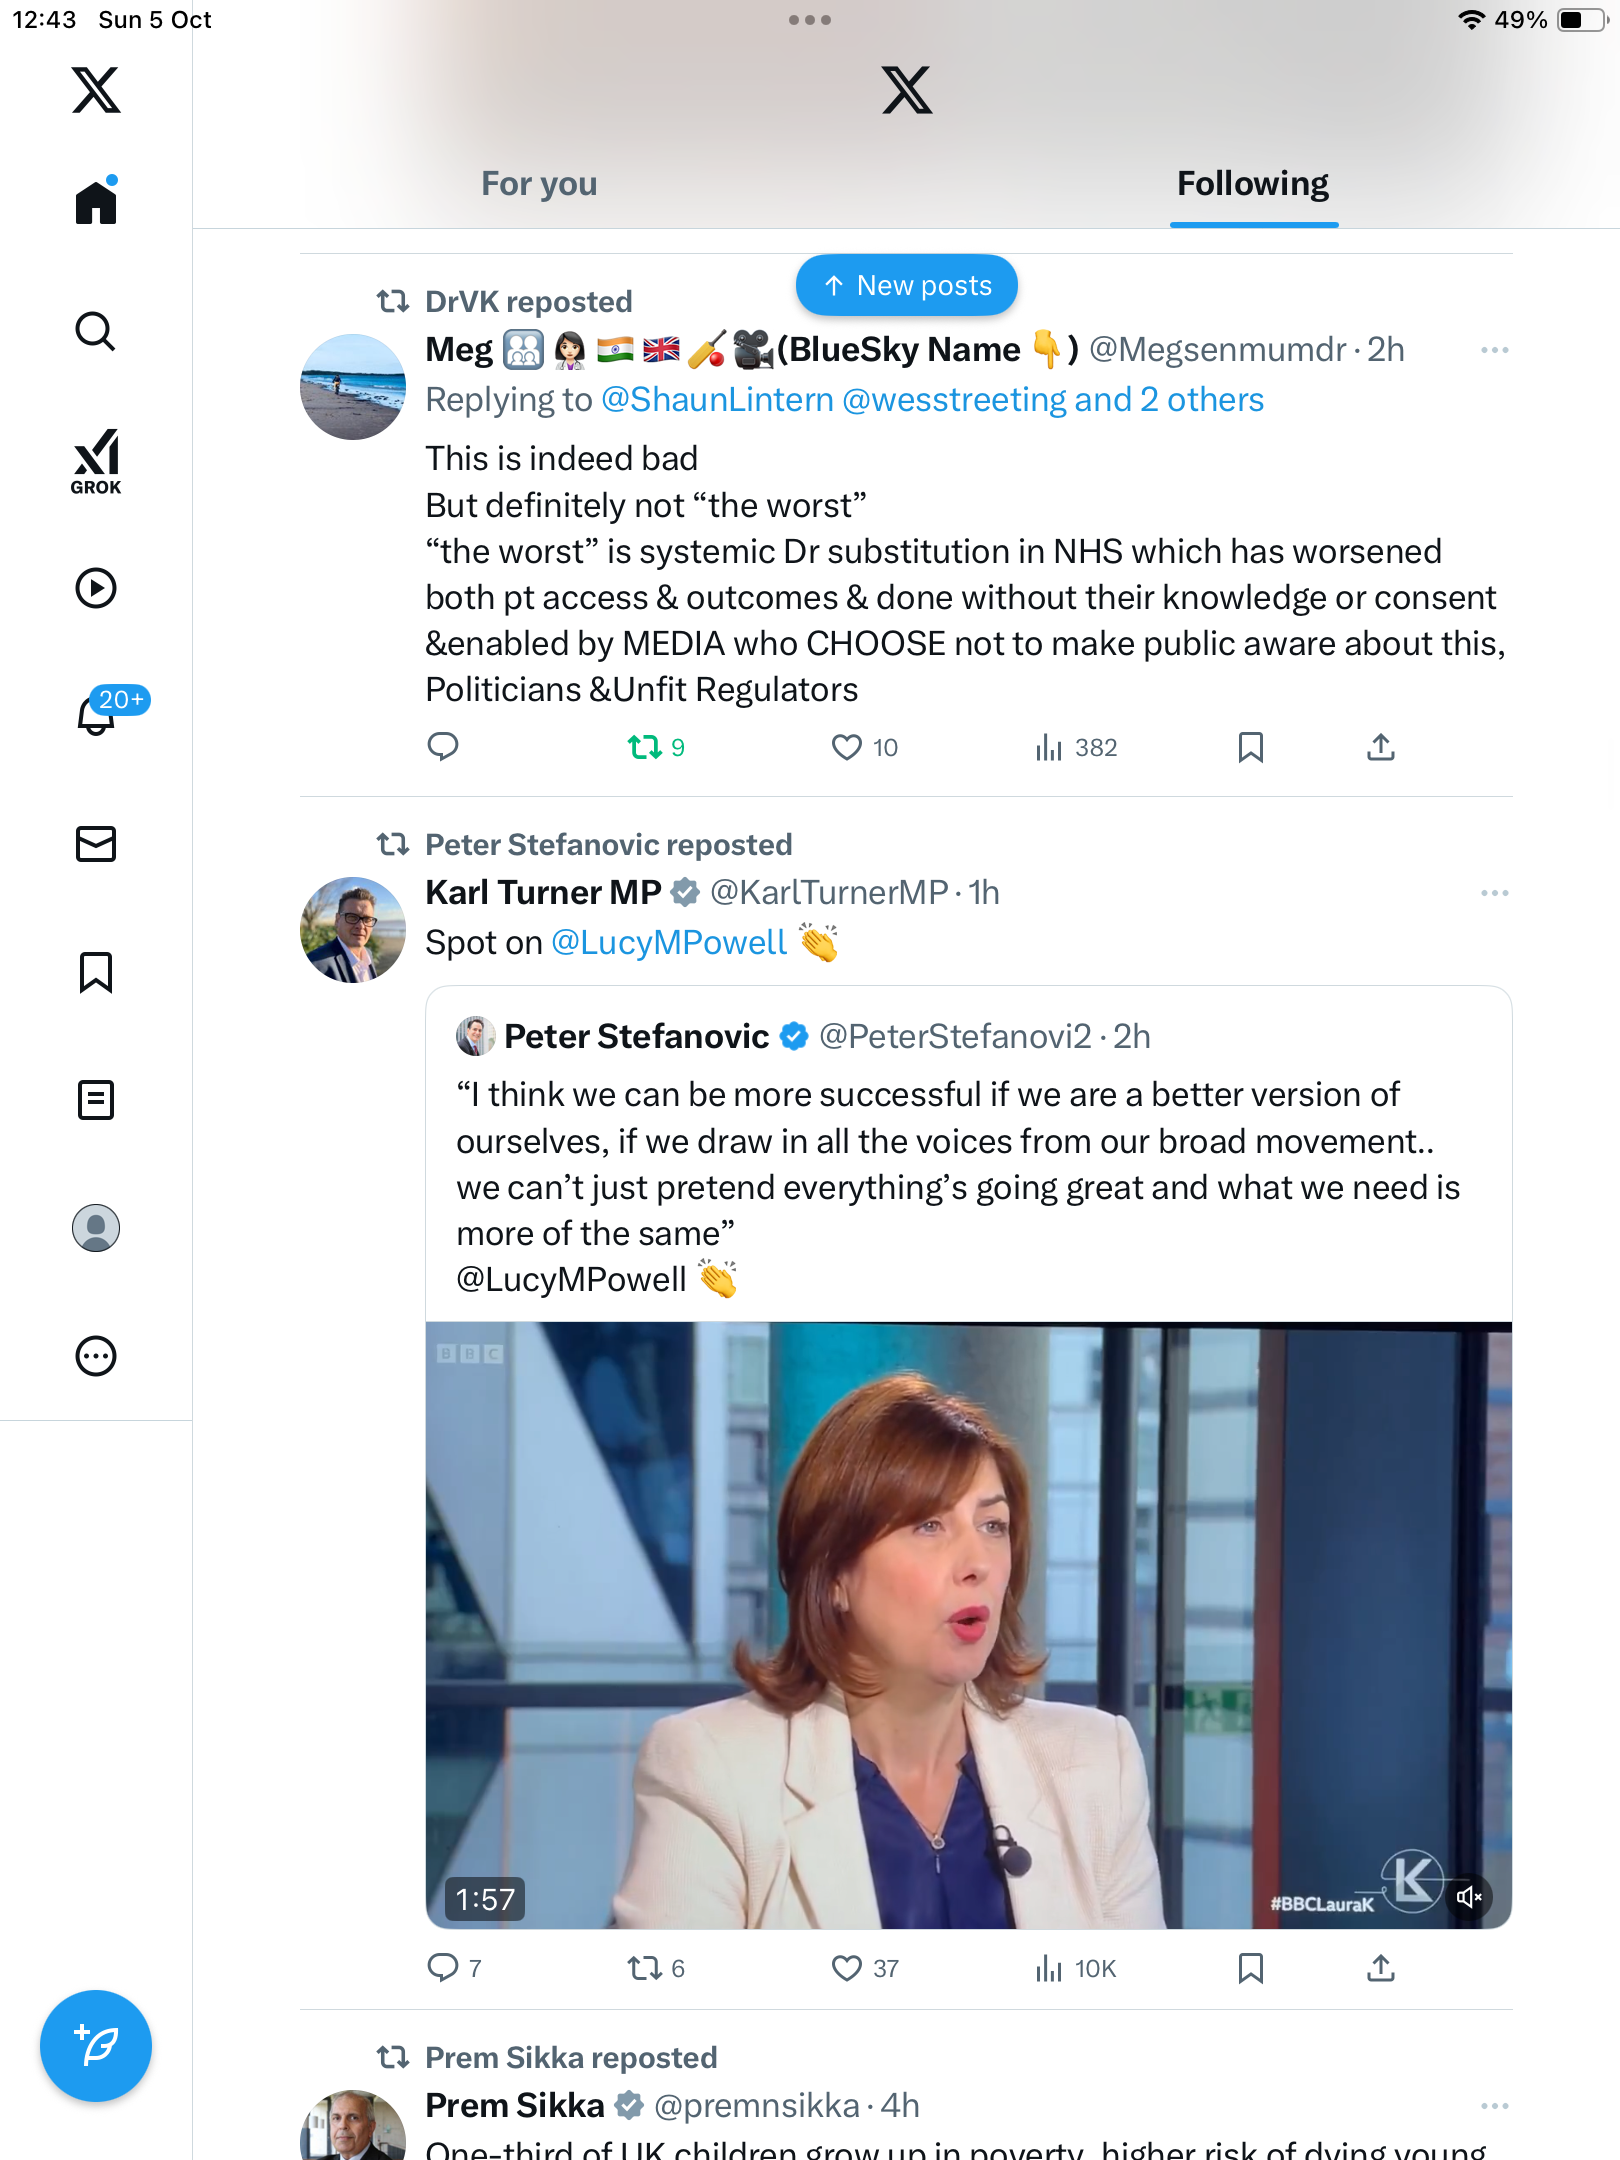The image size is (1620, 2160).
Task: Click the New posts button
Action: pos(906,286)
